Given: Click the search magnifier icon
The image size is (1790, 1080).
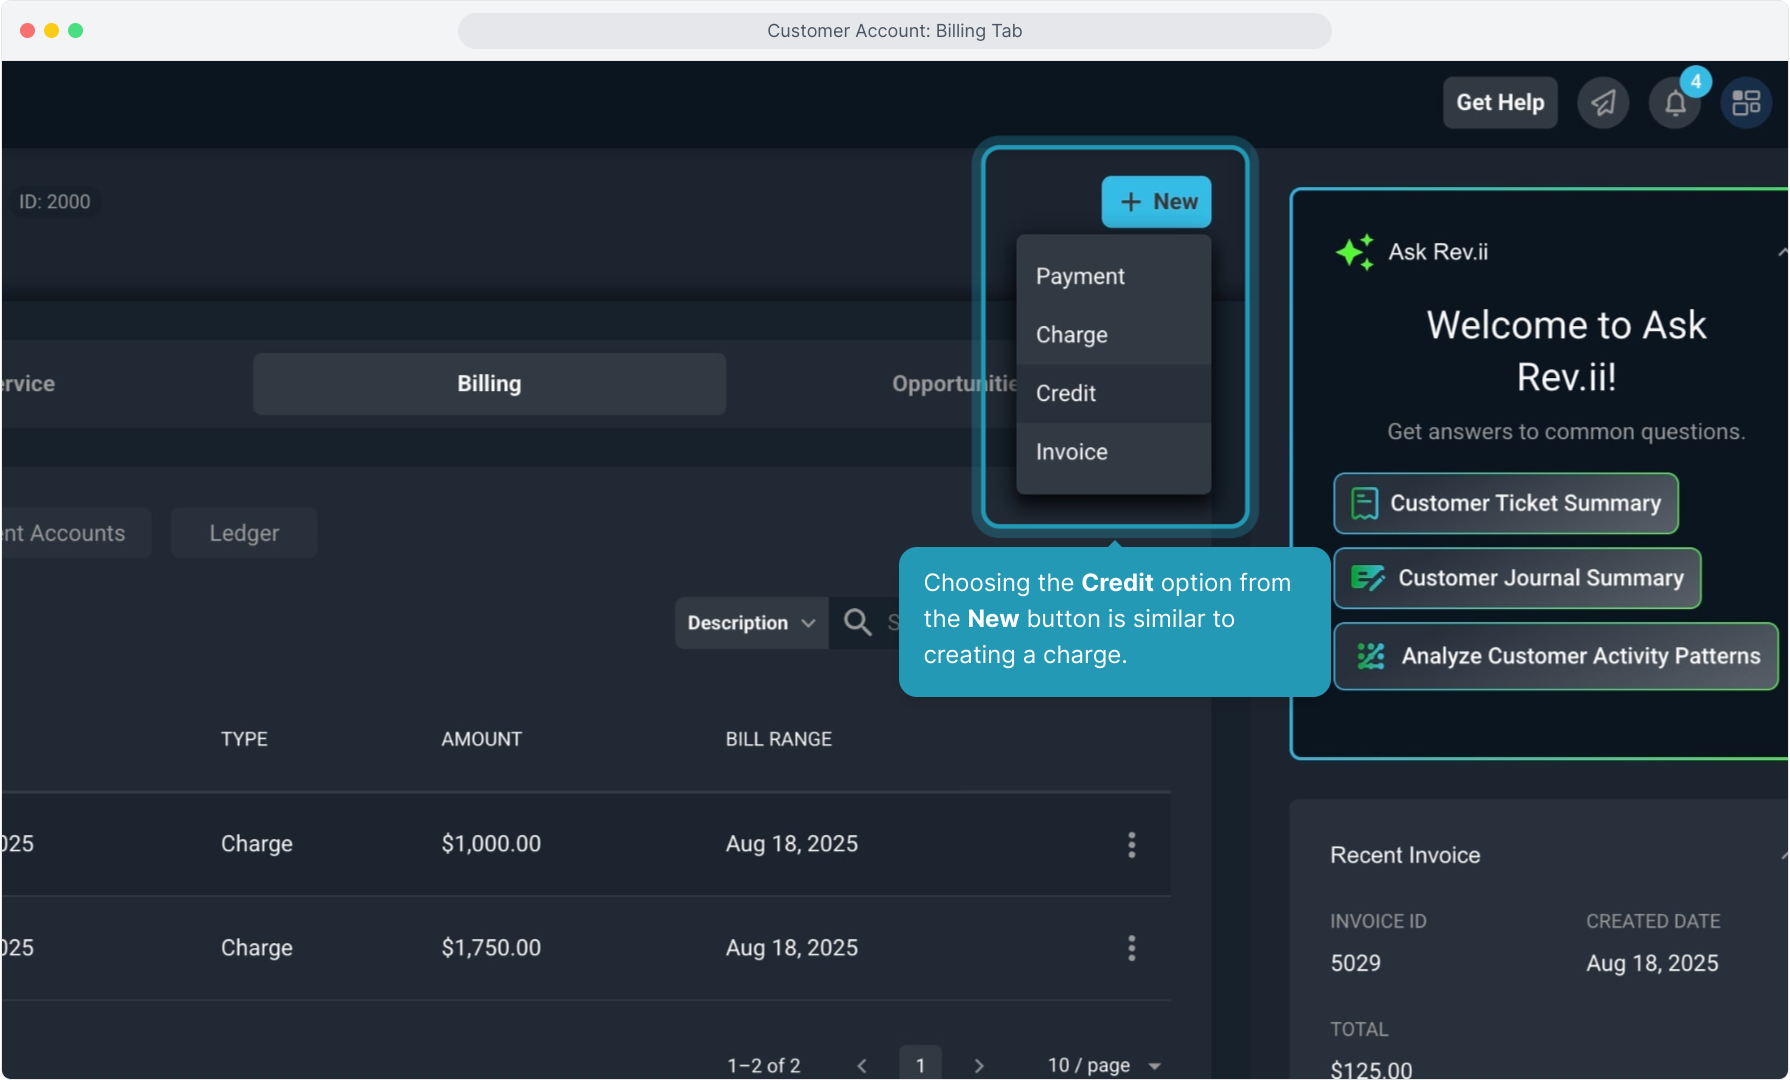Looking at the screenshot, I should click(x=857, y=622).
